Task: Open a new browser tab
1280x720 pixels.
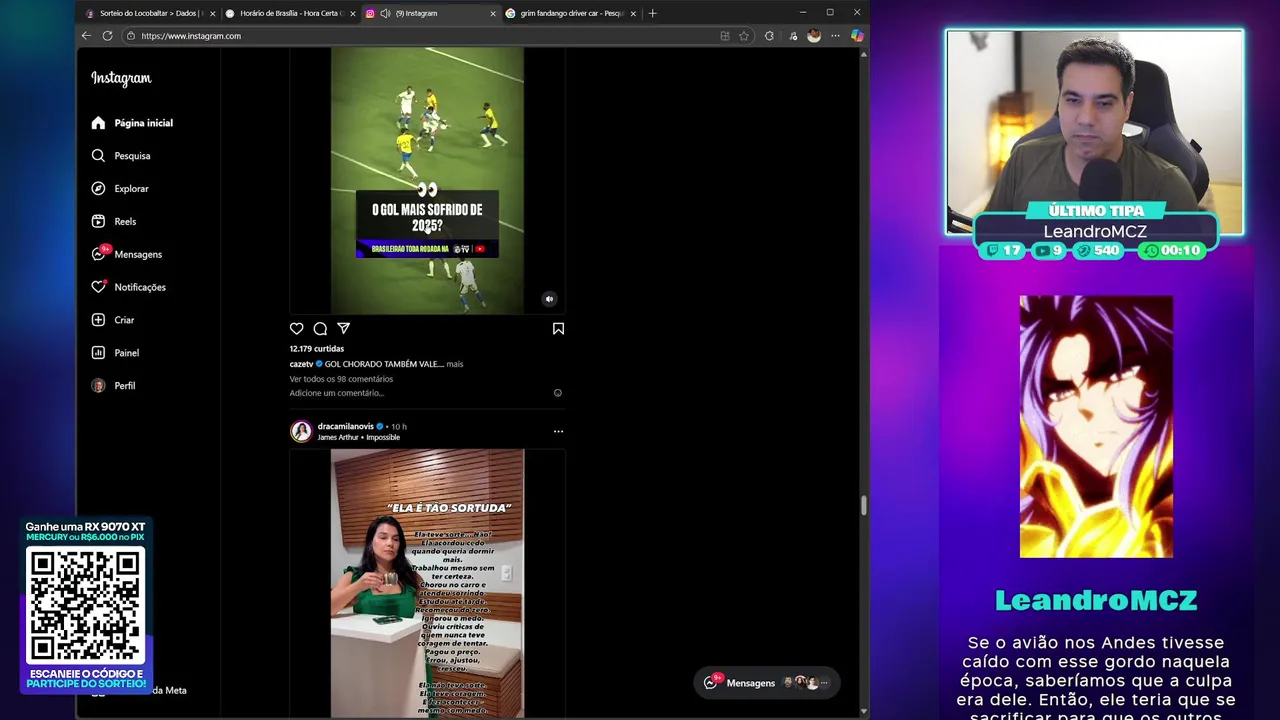Action: point(652,13)
